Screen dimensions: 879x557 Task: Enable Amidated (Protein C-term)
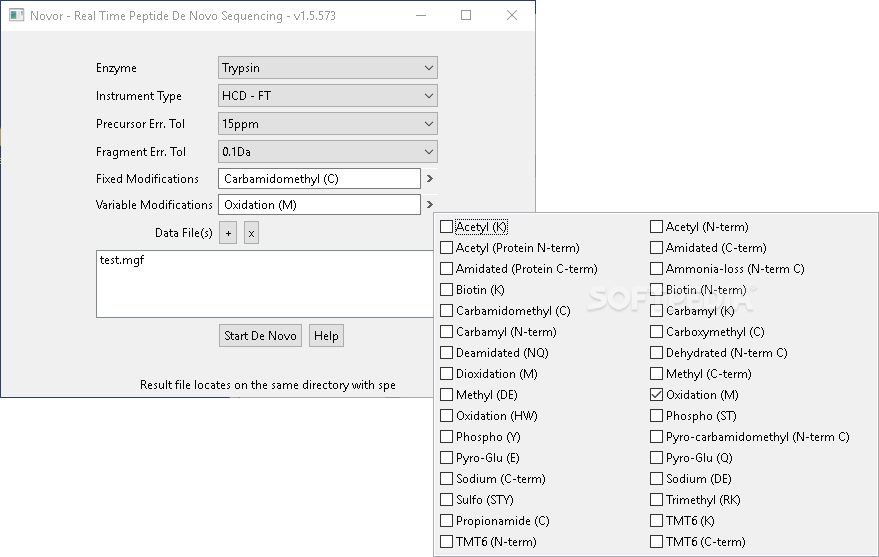[x=446, y=269]
